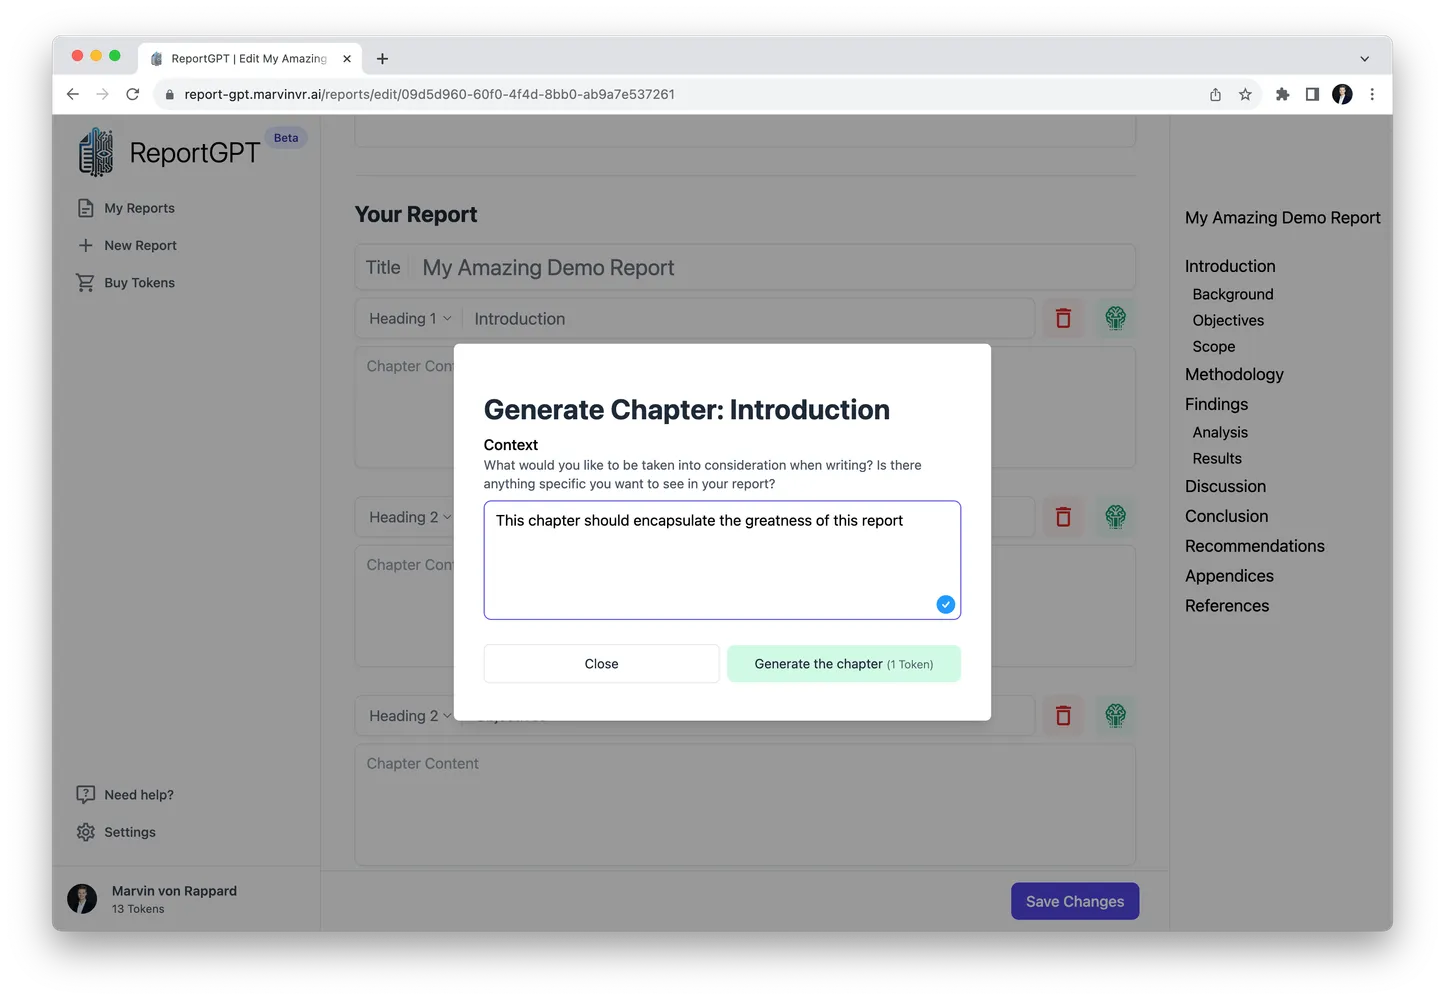Jump to Methodology in the outline
This screenshot has width=1445, height=1000.
1234,374
